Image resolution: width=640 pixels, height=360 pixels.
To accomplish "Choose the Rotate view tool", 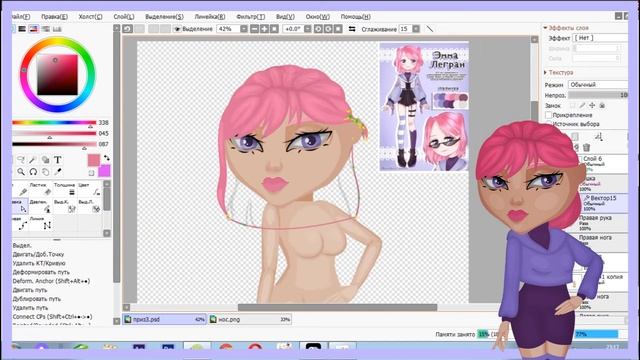I will click(x=33, y=172).
